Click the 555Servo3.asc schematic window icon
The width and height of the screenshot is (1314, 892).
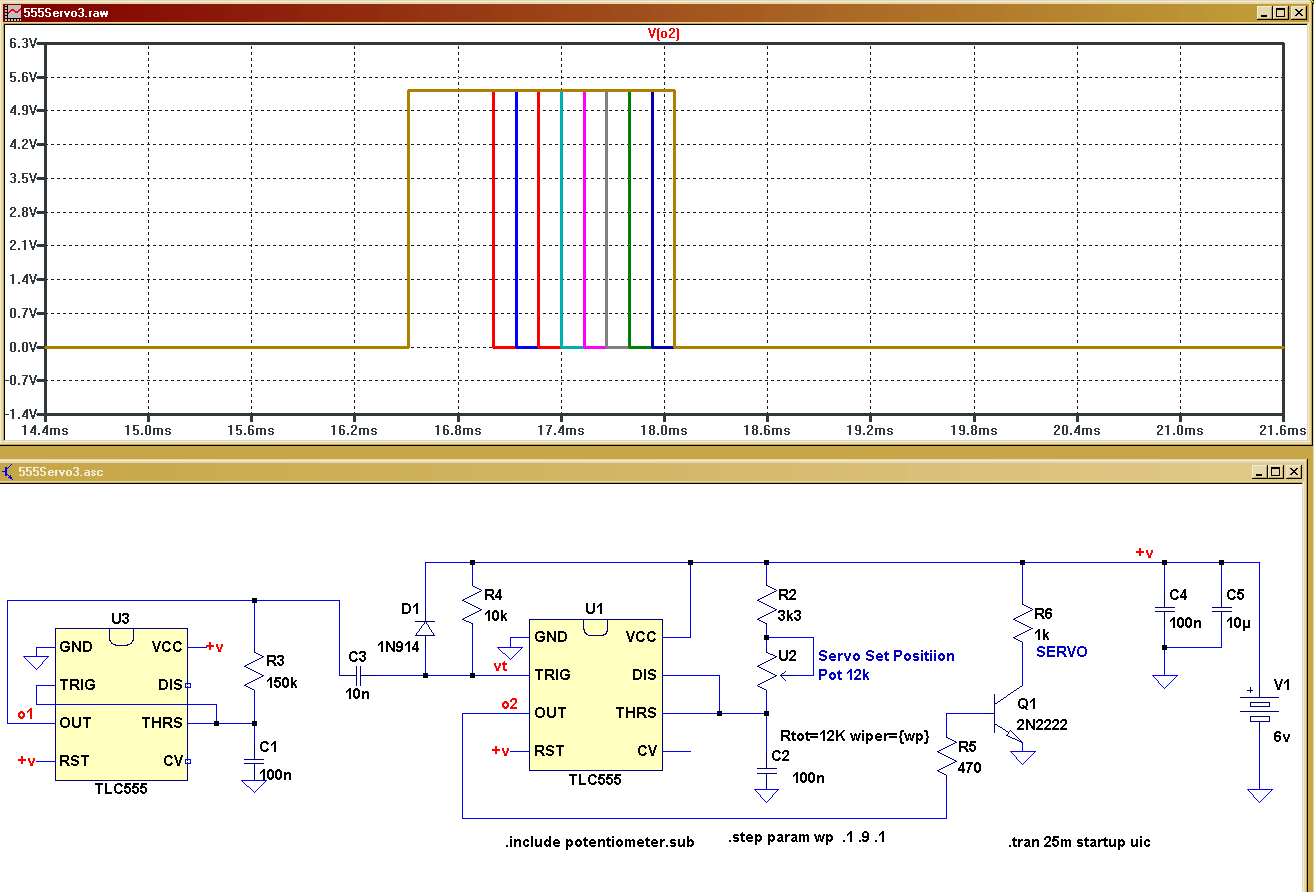coord(9,471)
